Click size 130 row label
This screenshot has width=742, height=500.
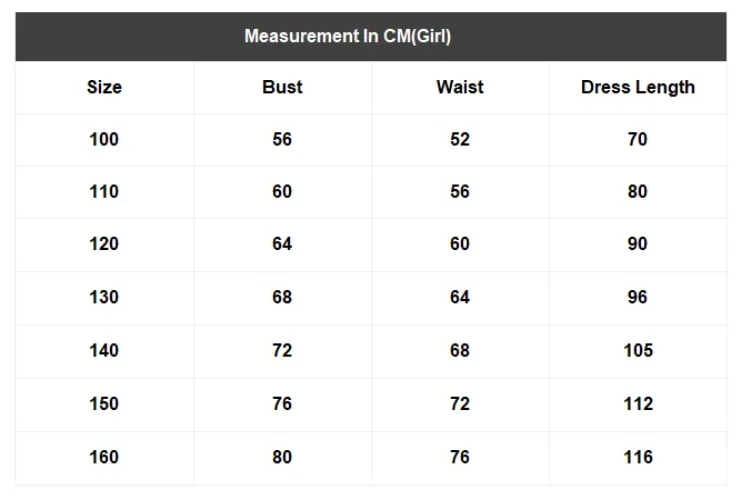[x=104, y=297]
